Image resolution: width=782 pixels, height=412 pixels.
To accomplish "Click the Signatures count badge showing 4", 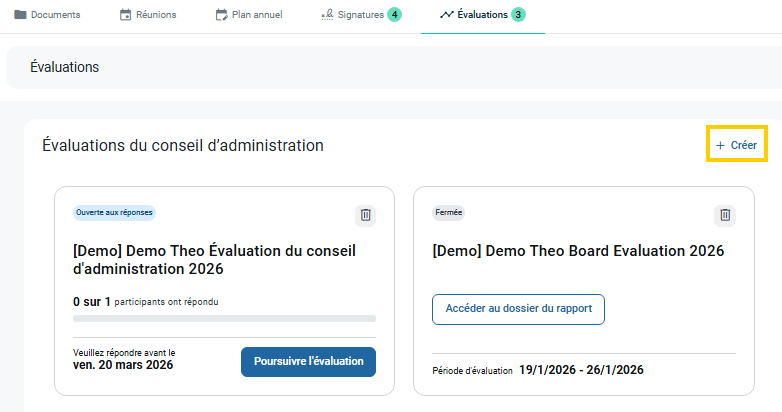I will pyautogui.click(x=395, y=15).
